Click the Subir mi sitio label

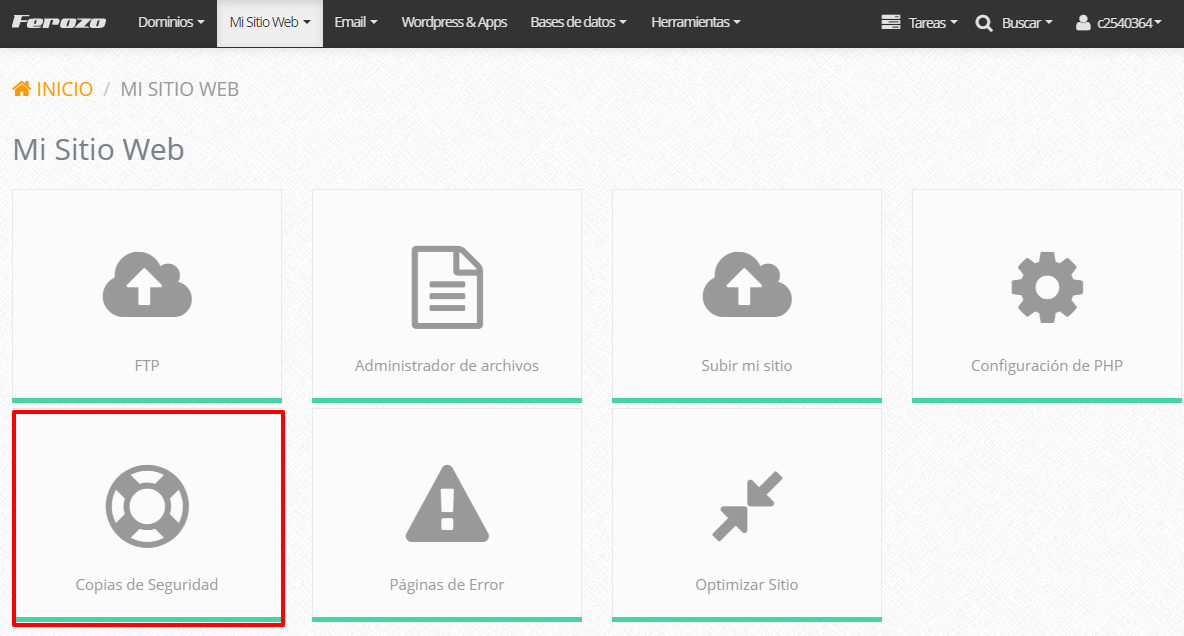(x=747, y=366)
